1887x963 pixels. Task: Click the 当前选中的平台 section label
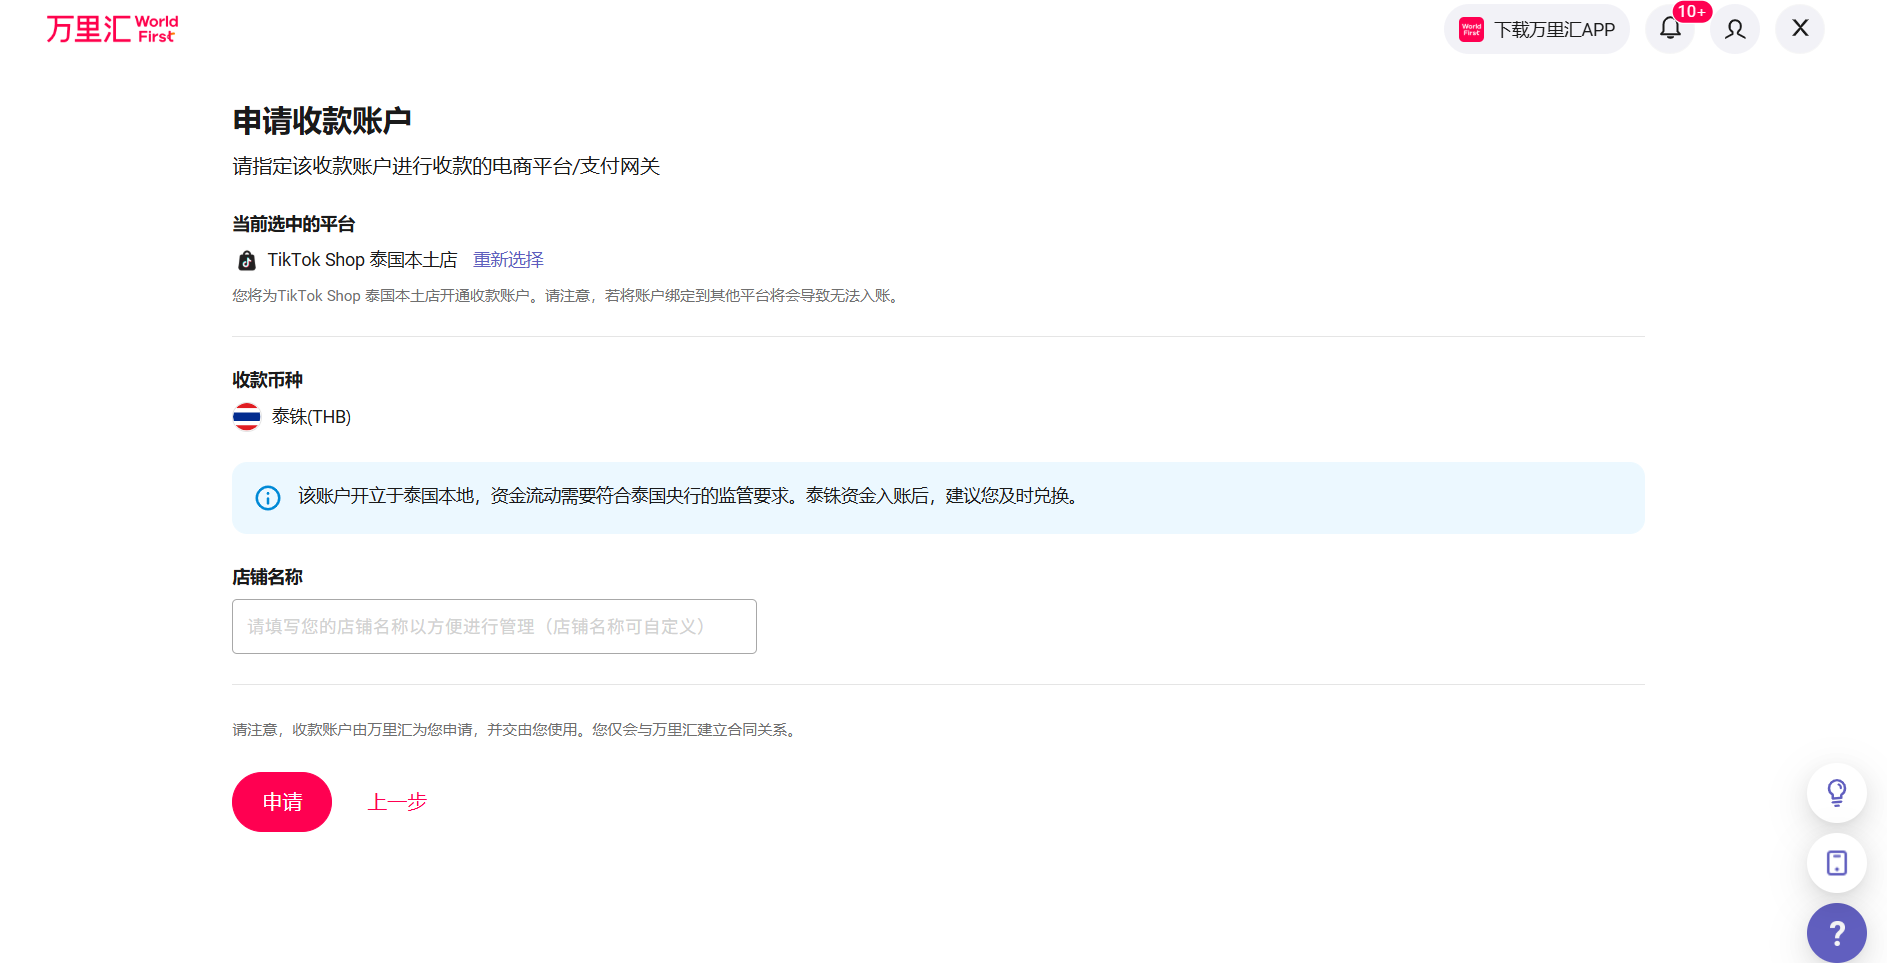(293, 224)
